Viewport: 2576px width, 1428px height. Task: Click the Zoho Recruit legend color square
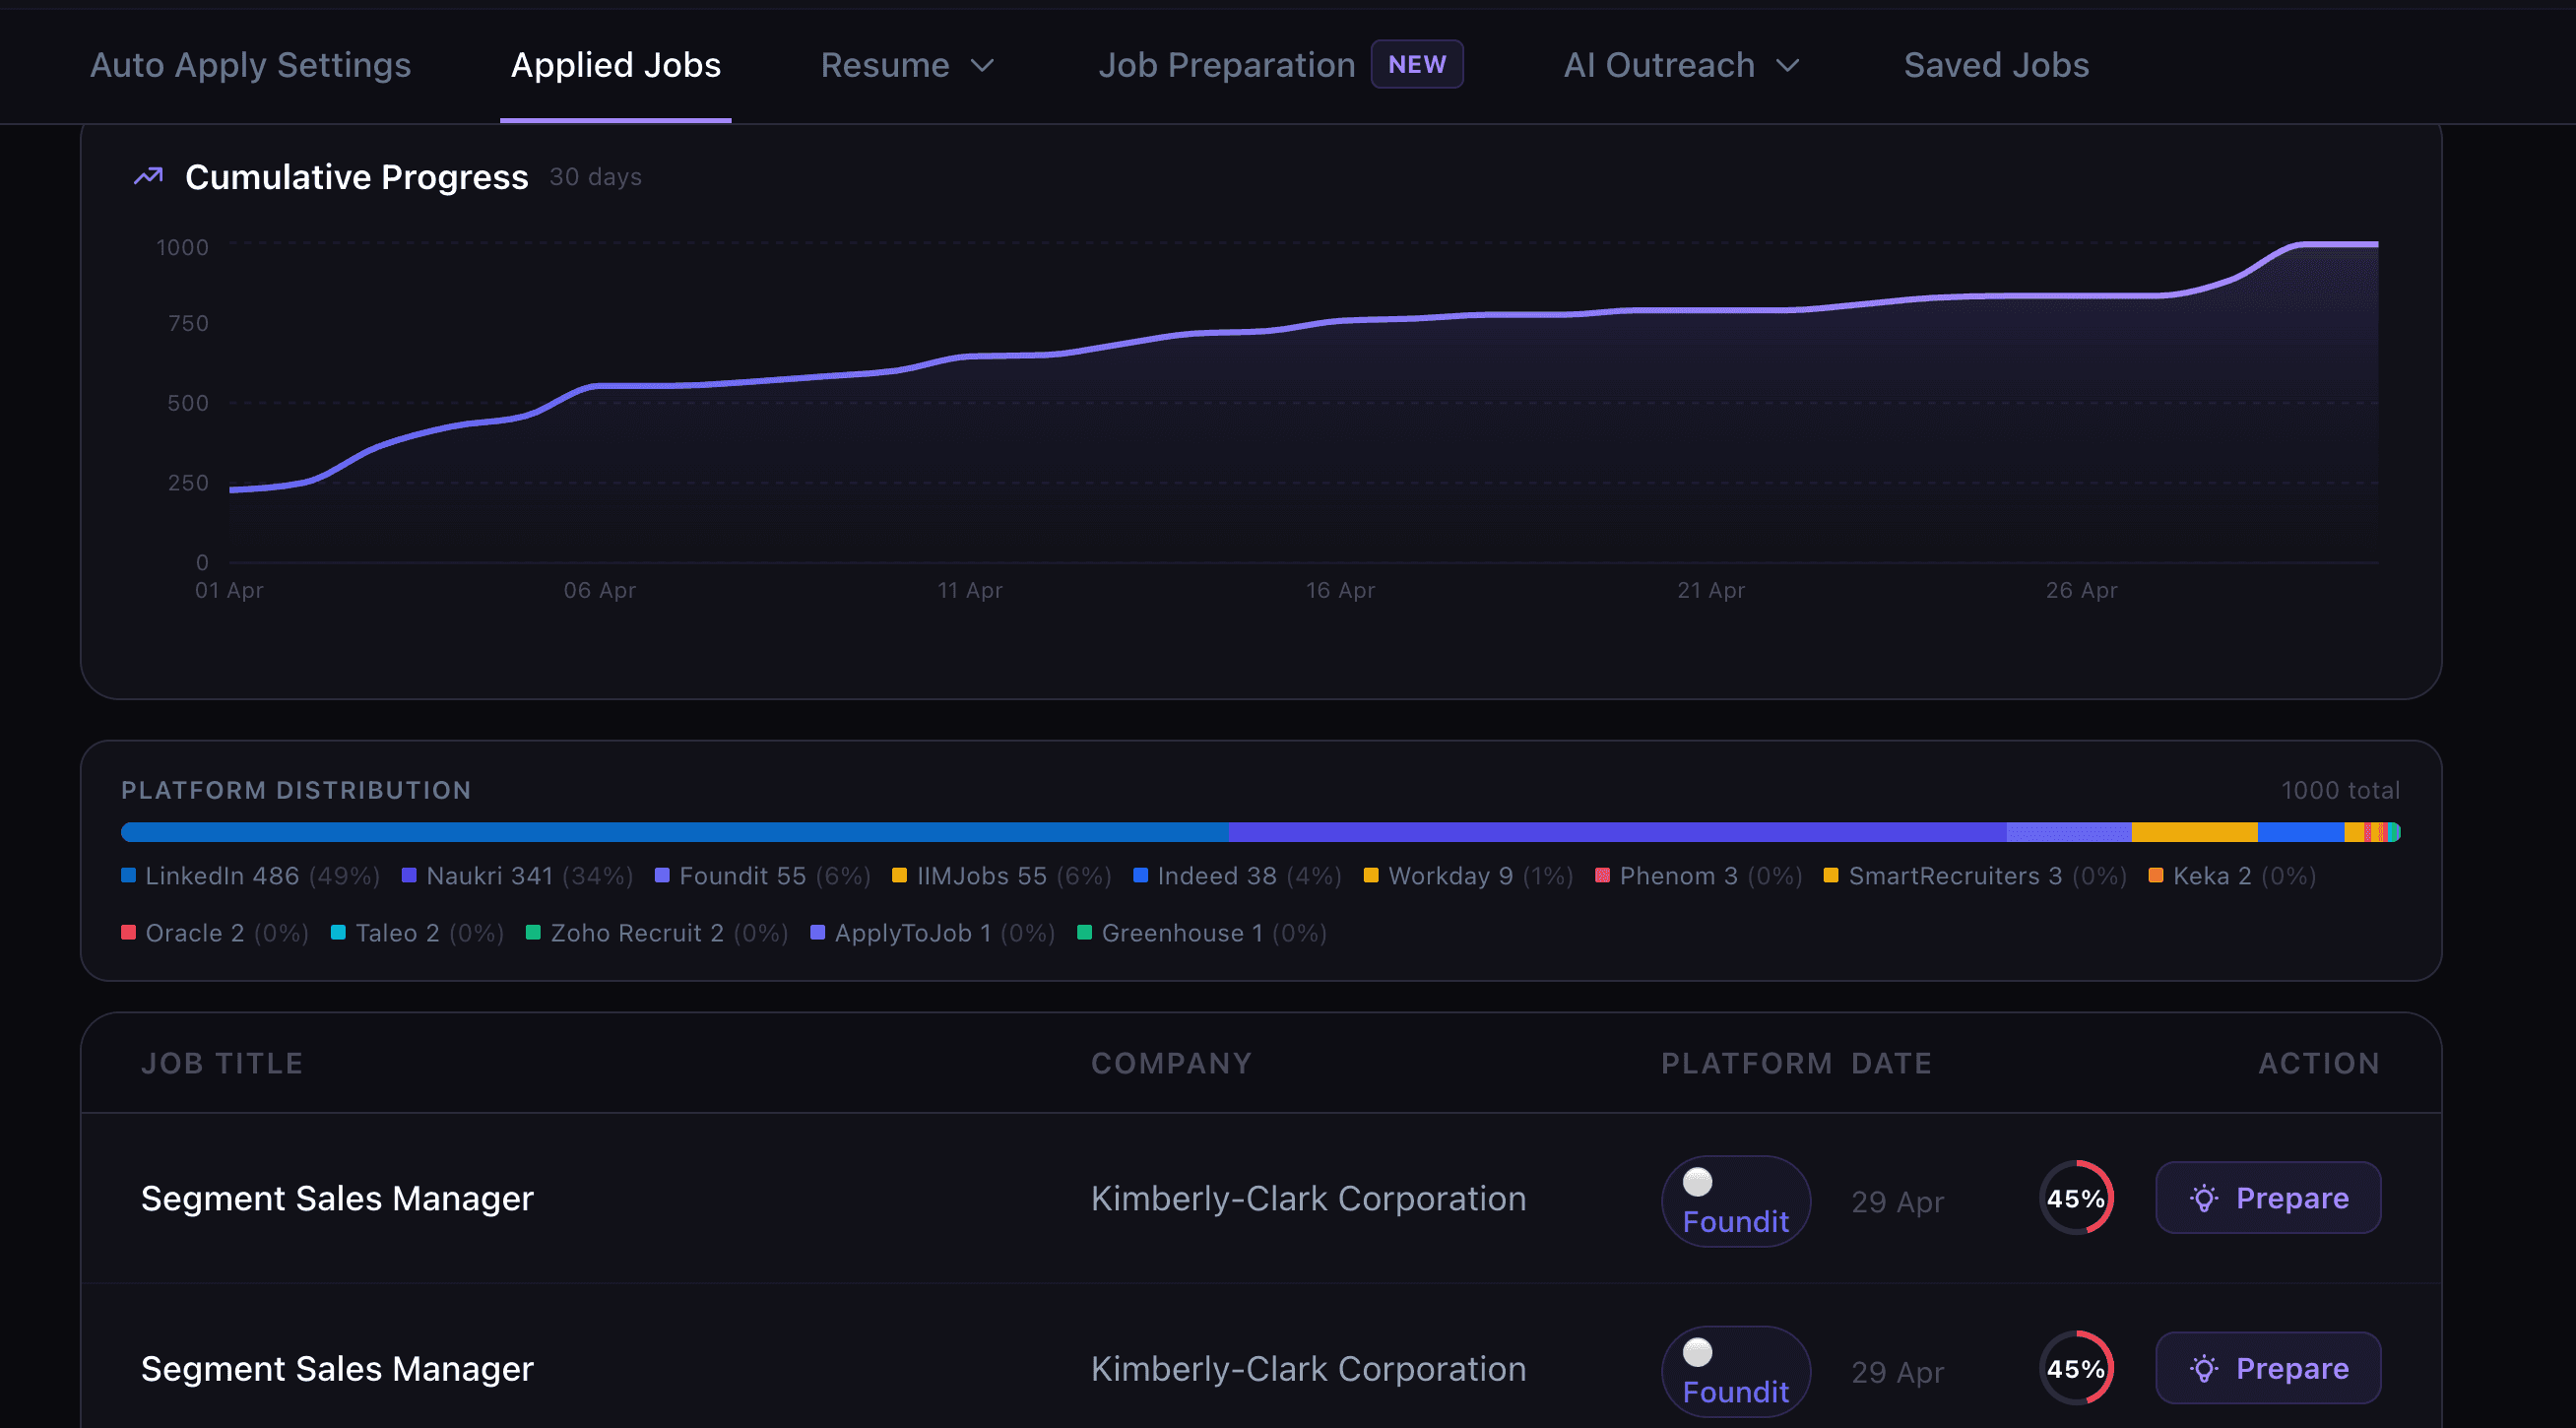pyautogui.click(x=533, y=932)
